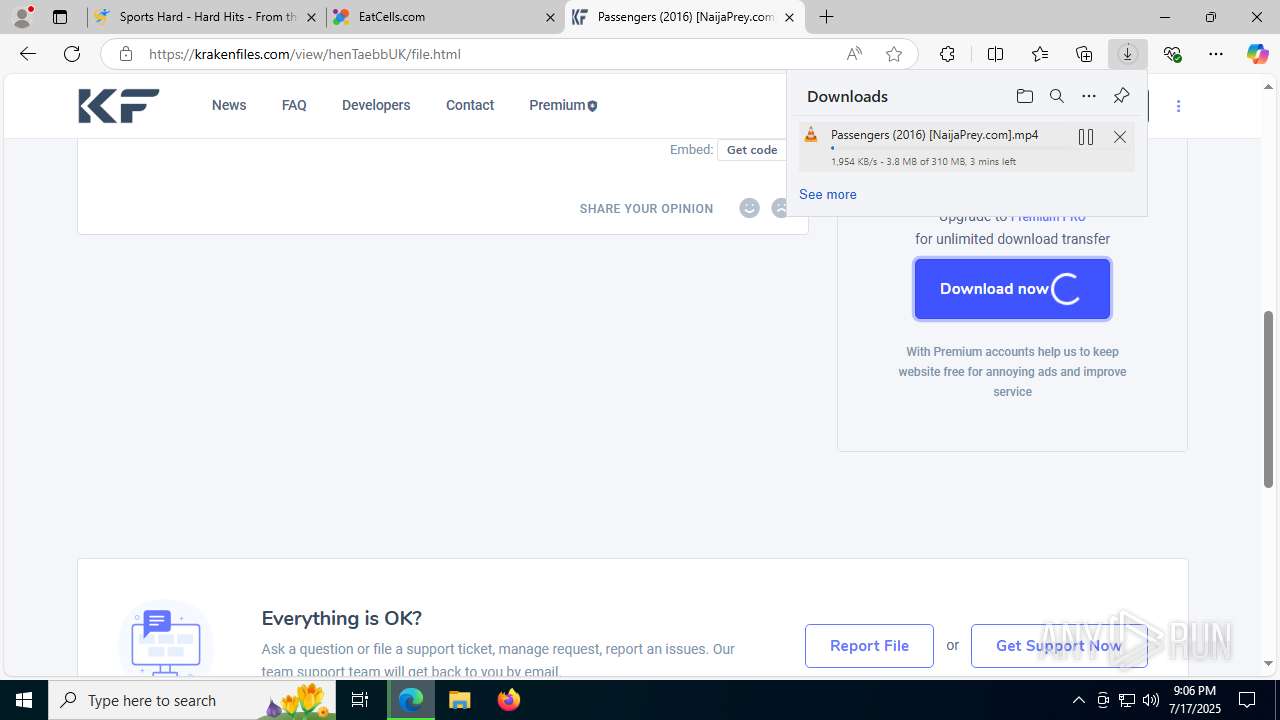This screenshot has width=1280, height=720.
Task: Open the Read aloud icon
Action: (854, 54)
